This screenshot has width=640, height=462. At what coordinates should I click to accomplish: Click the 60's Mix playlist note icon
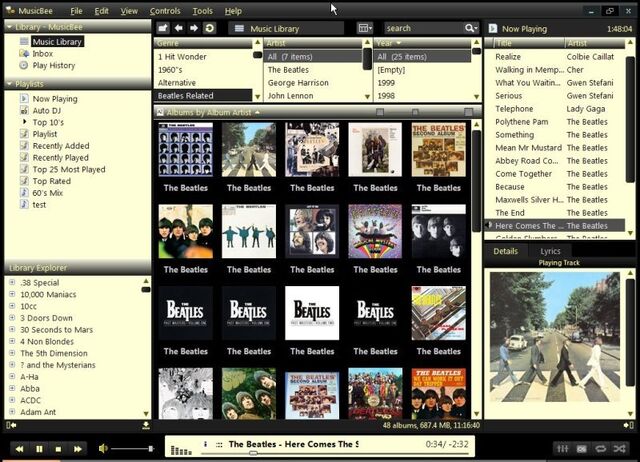[24, 193]
